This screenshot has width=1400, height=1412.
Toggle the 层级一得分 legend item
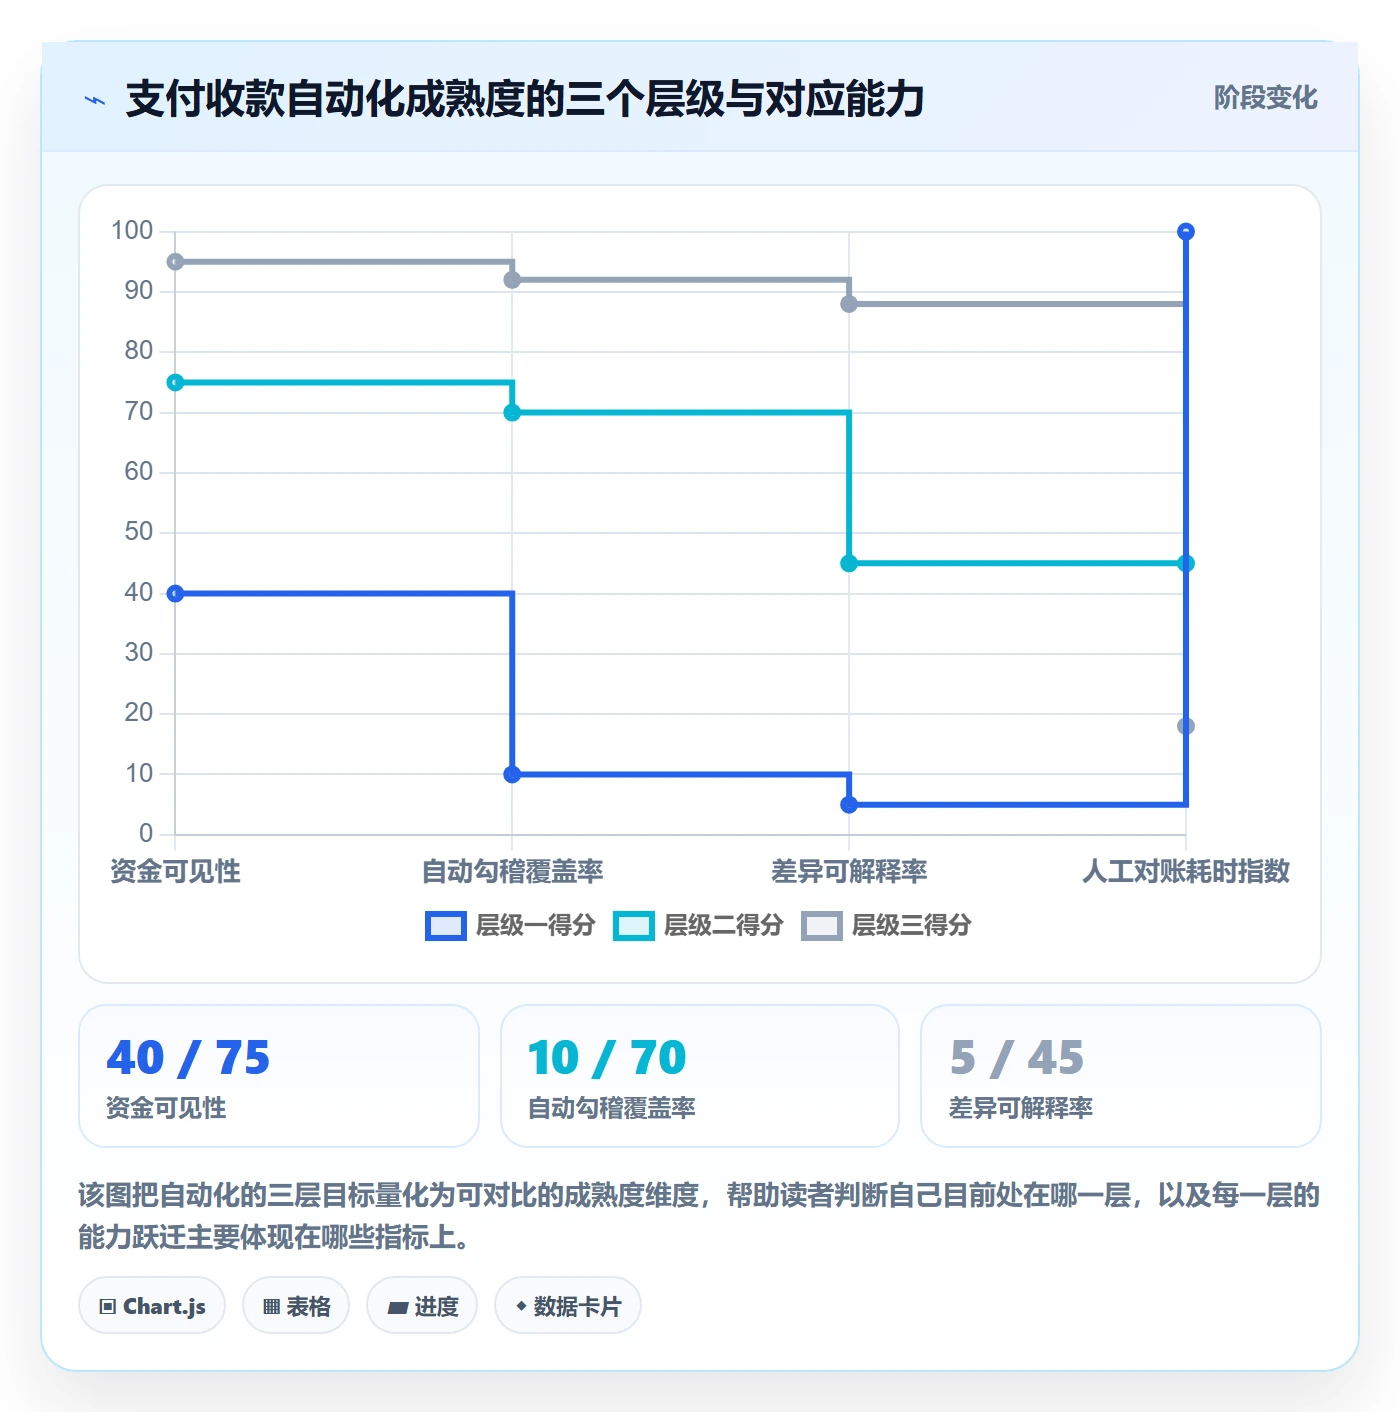click(x=510, y=926)
